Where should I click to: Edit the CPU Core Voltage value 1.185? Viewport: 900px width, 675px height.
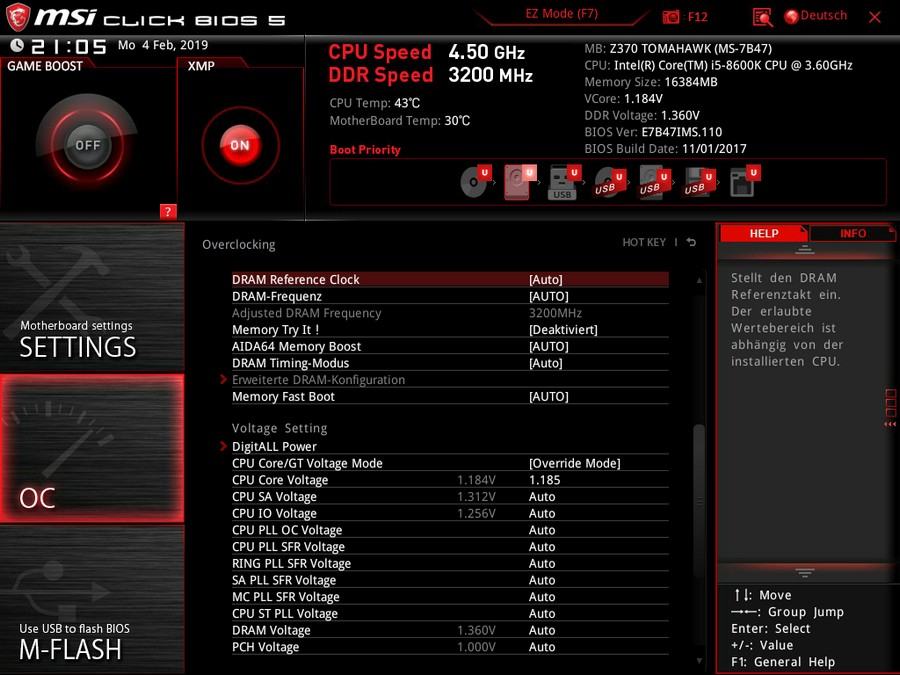tap(544, 480)
